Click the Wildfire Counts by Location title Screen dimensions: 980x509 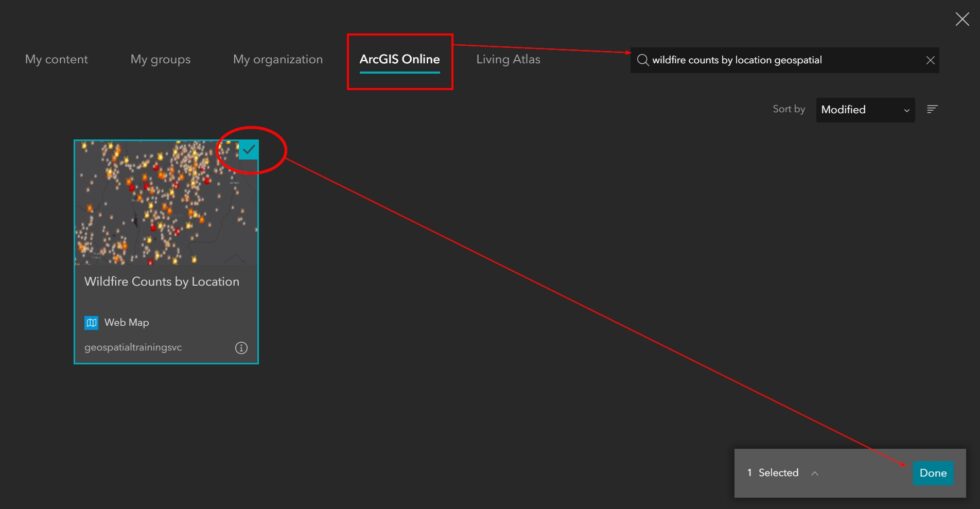[x=162, y=282]
